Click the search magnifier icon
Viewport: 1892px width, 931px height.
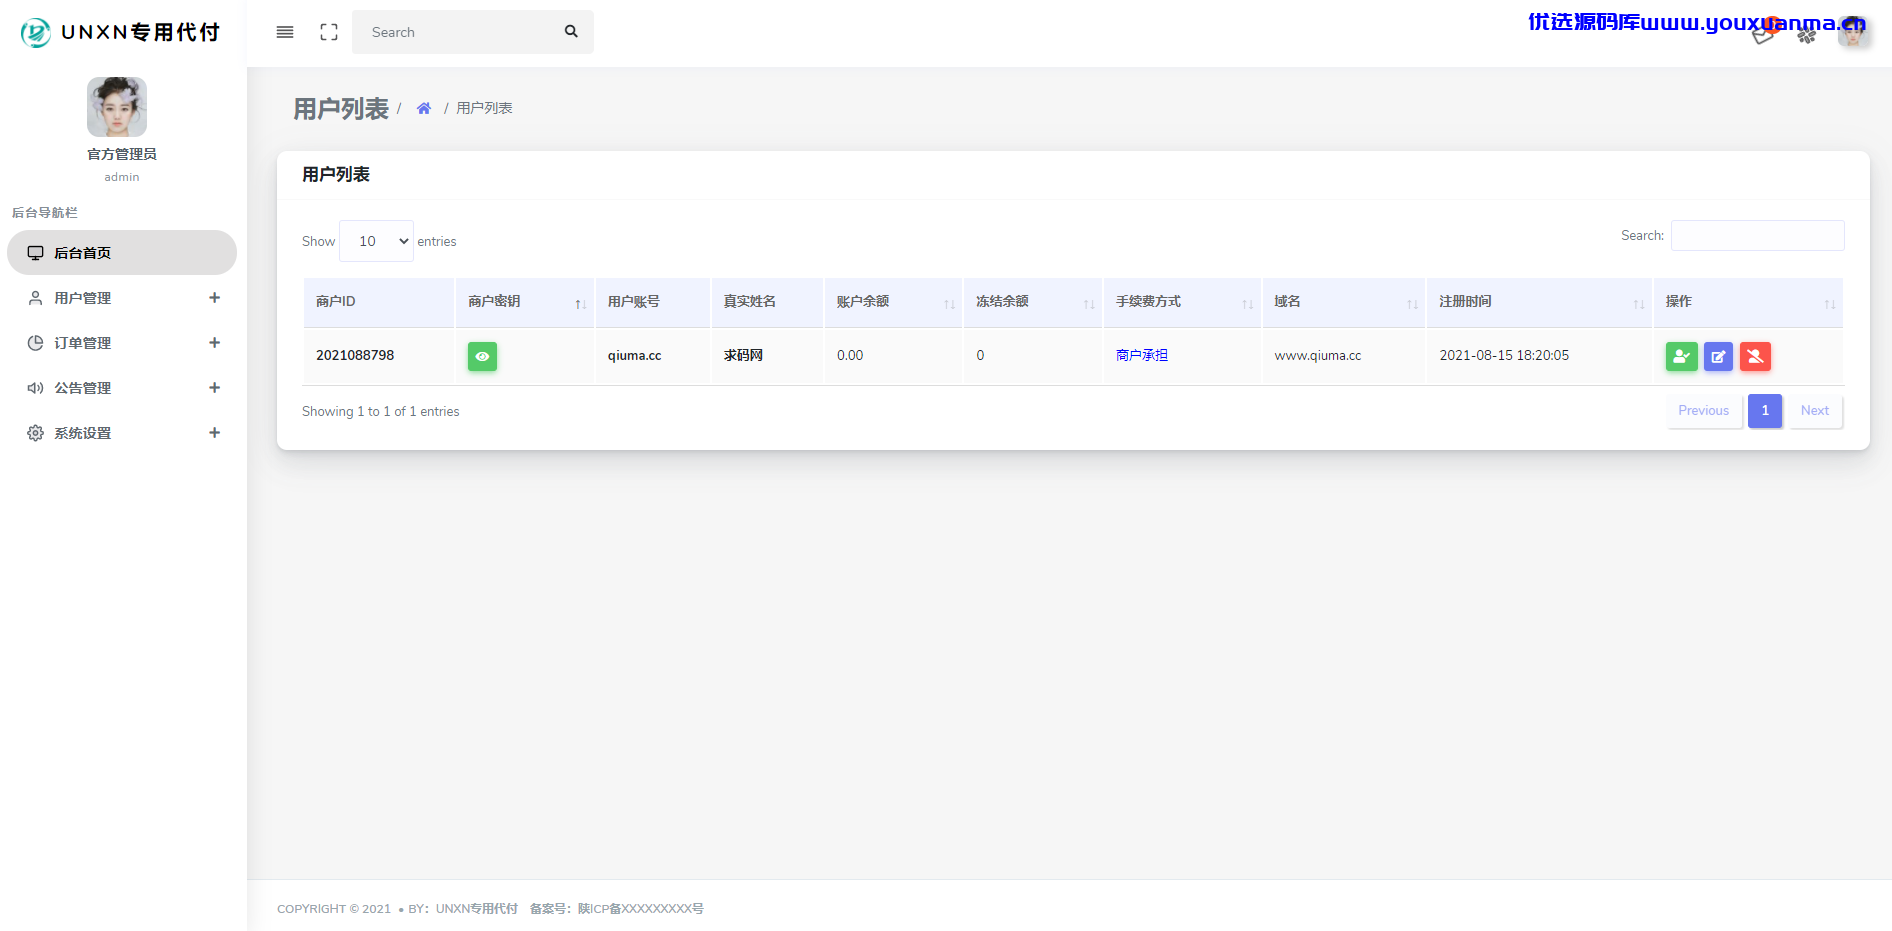pos(571,32)
